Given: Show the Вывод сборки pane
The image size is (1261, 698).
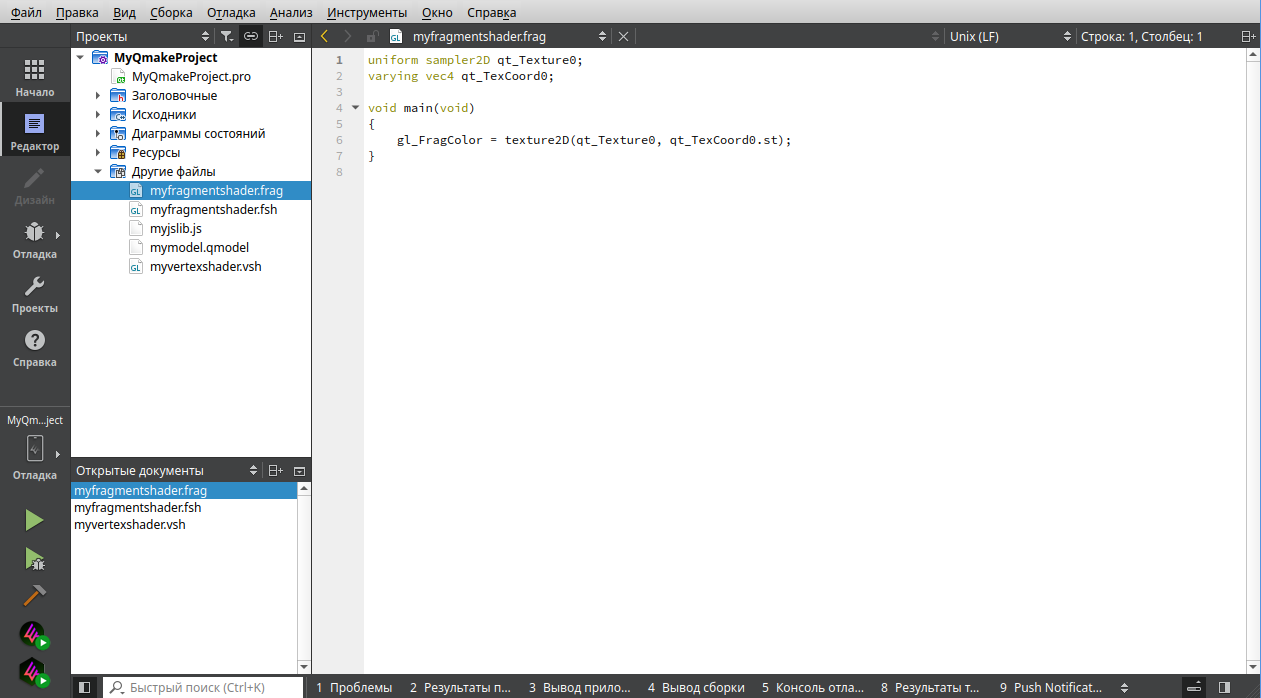Looking at the screenshot, I should point(696,687).
